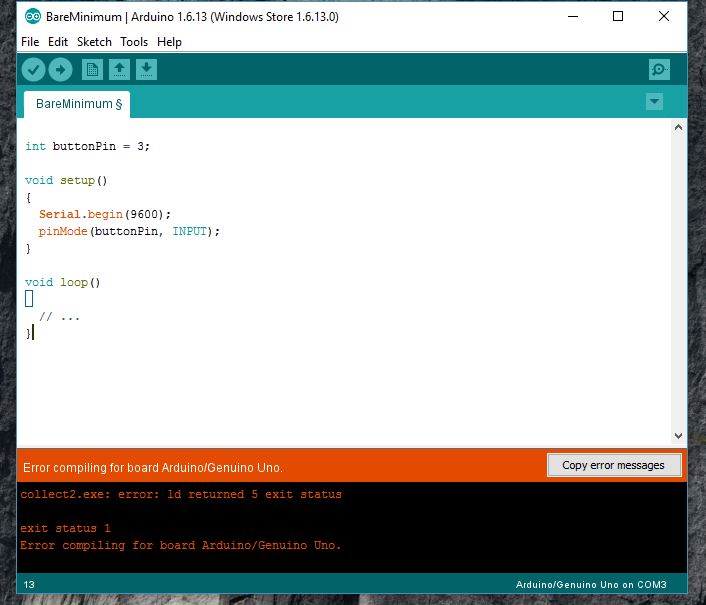706x605 pixels.
Task: Maximize the Arduino window
Action: pyautogui.click(x=618, y=17)
